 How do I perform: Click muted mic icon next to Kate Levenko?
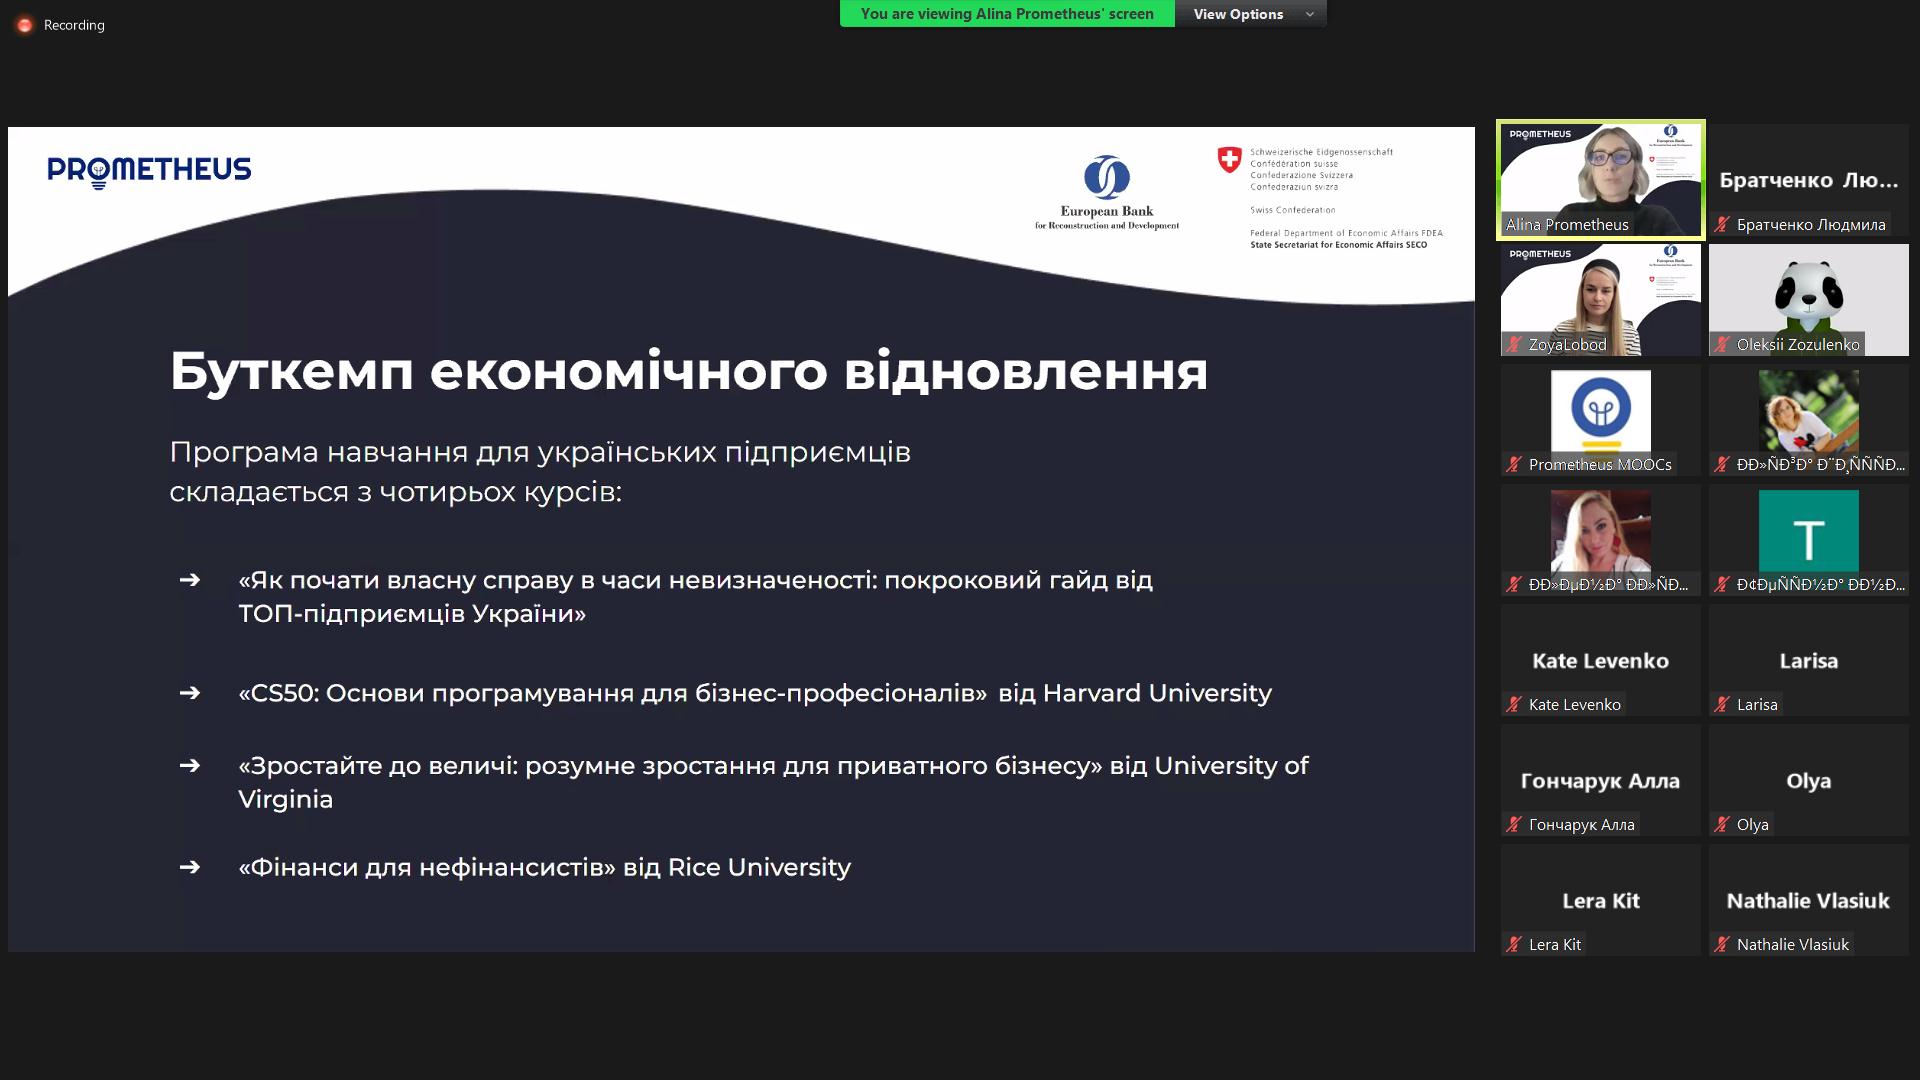[x=1514, y=705]
